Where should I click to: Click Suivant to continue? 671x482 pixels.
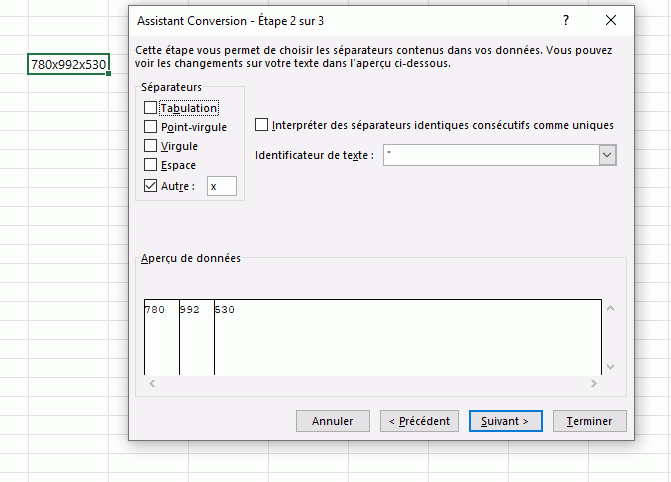point(505,421)
